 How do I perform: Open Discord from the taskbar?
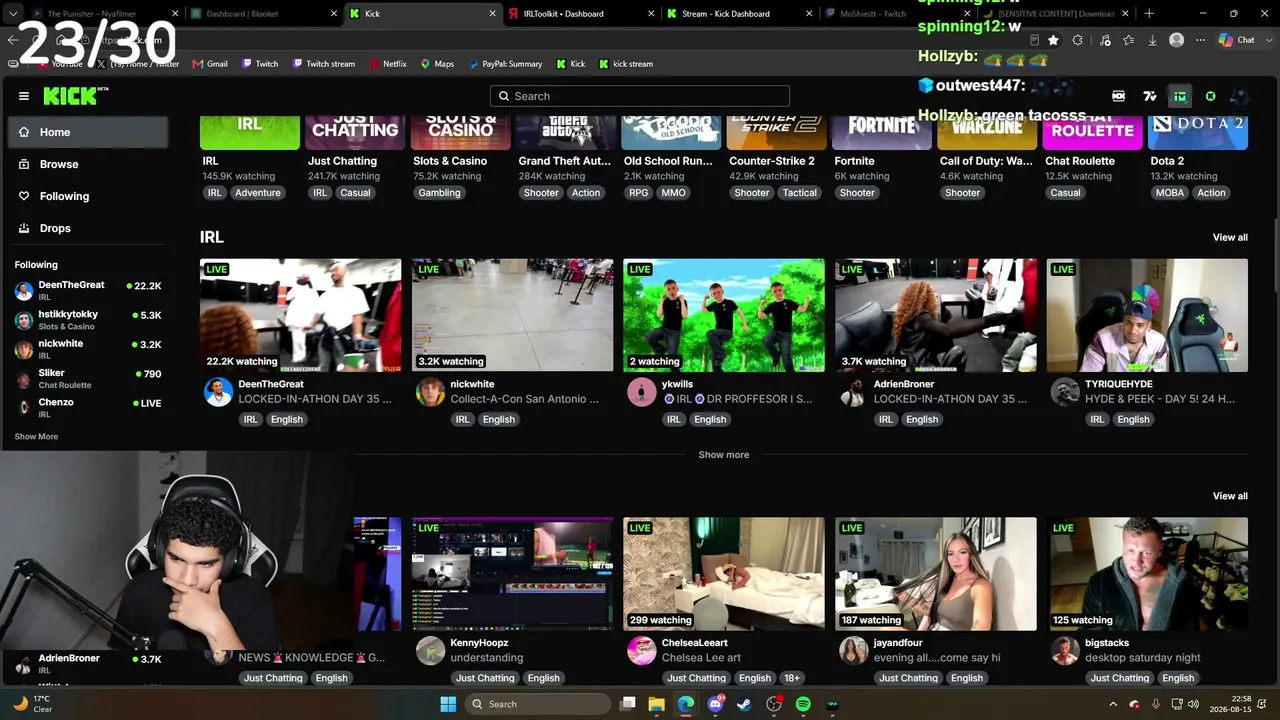715,704
